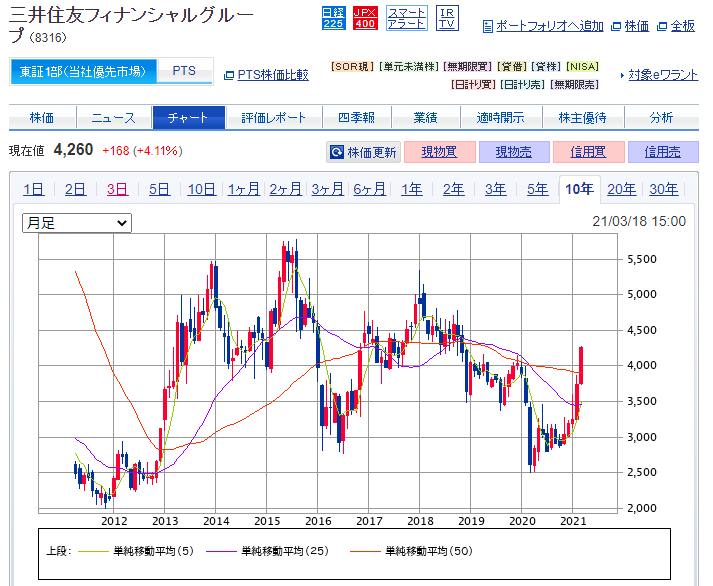This screenshot has width=713, height=586.
Task: Select the 2ヶ月 chart period
Action: pyautogui.click(x=286, y=189)
